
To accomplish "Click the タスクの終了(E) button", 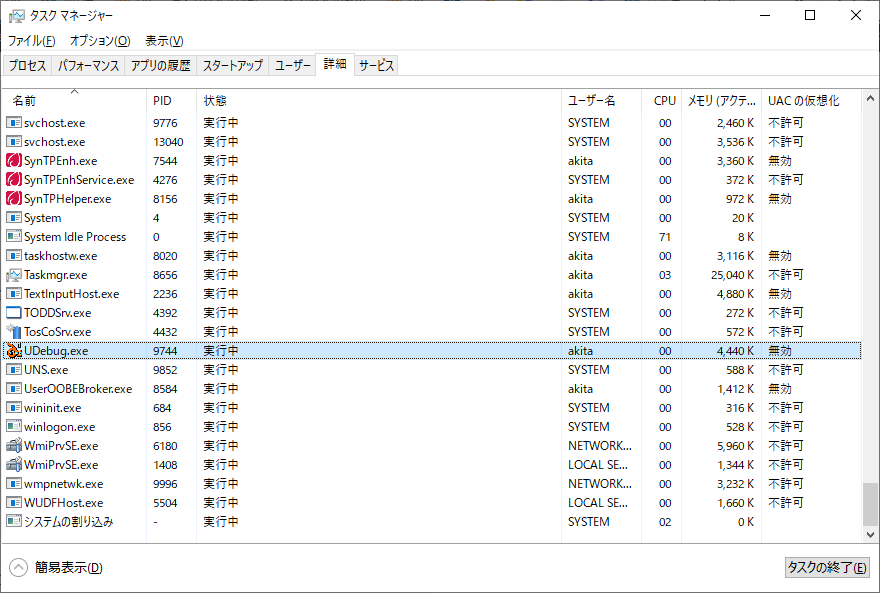I will click(827, 567).
